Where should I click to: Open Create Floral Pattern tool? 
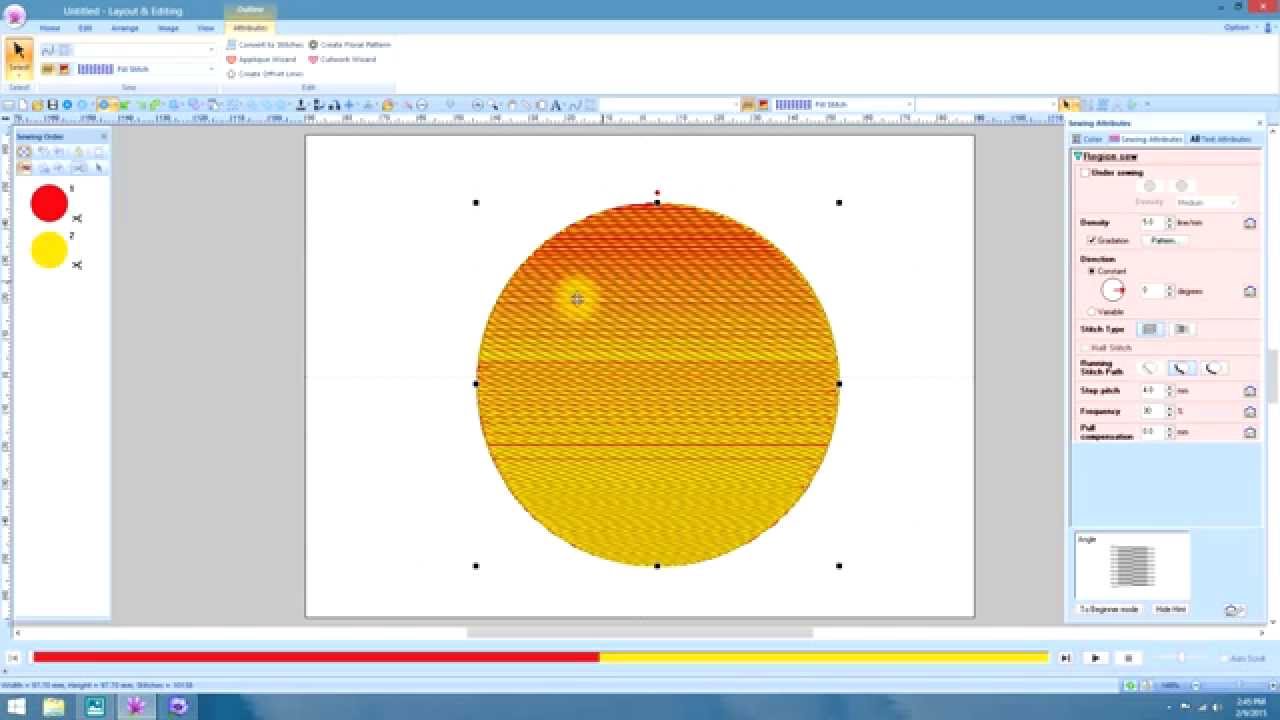(349, 45)
